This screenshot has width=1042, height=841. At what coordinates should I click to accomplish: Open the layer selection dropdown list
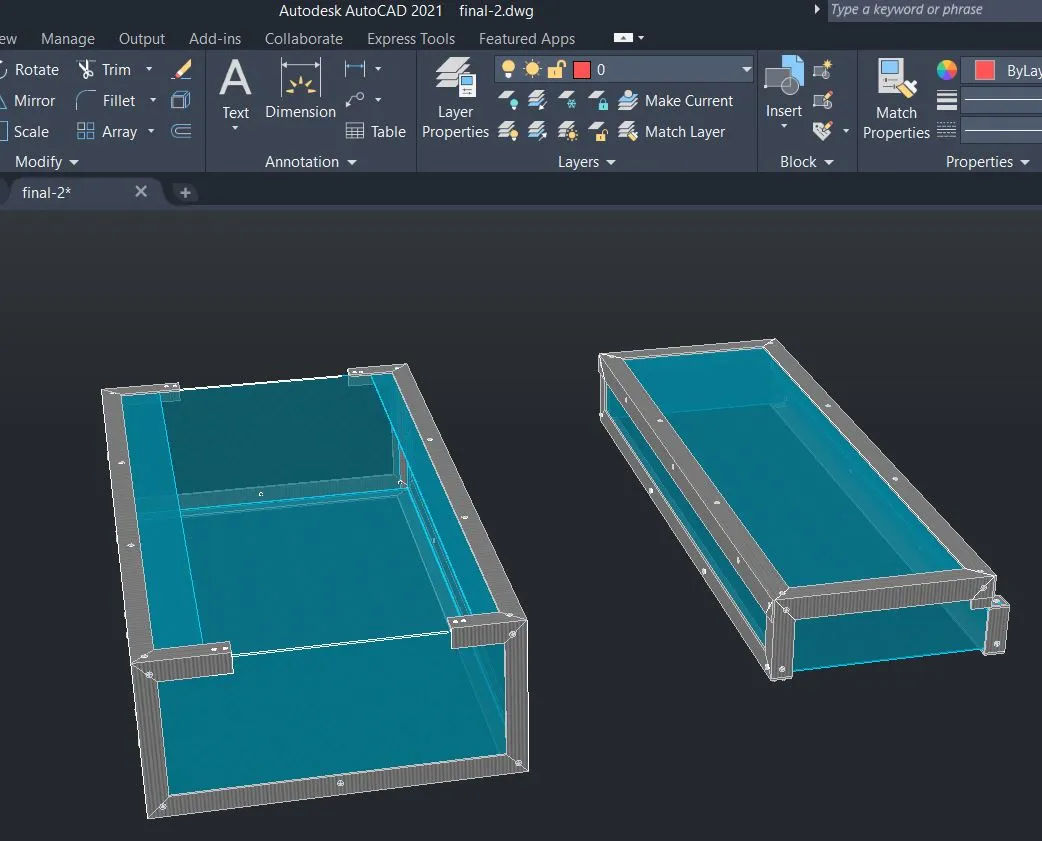point(746,70)
